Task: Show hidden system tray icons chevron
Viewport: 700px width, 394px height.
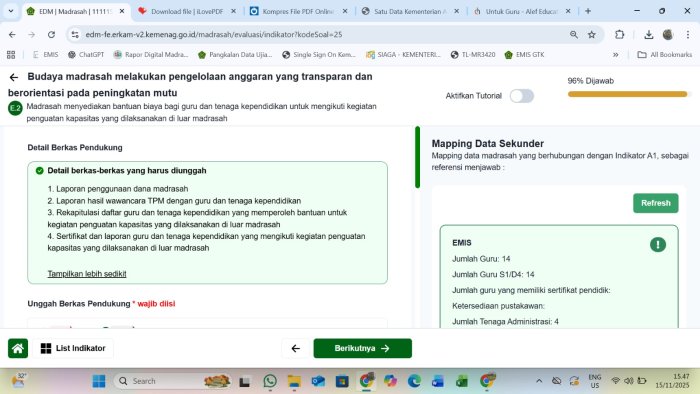Action: tap(539, 381)
